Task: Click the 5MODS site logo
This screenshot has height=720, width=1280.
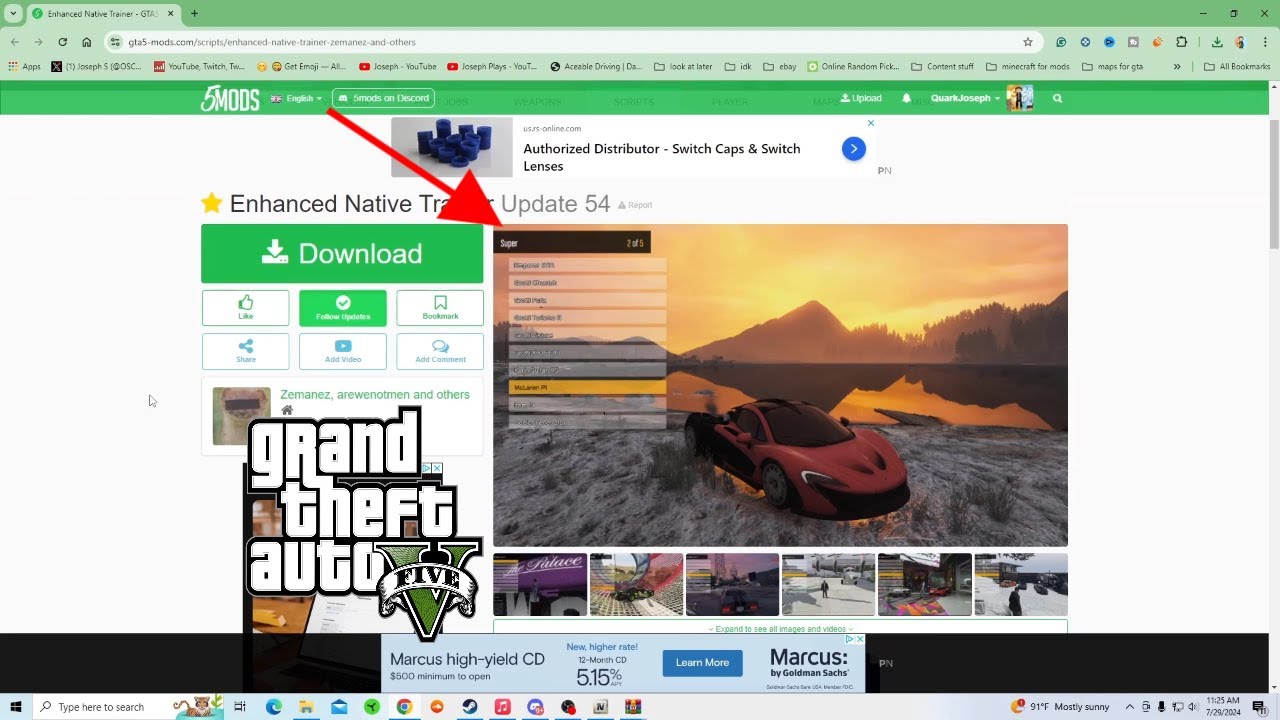Action: click(x=229, y=98)
